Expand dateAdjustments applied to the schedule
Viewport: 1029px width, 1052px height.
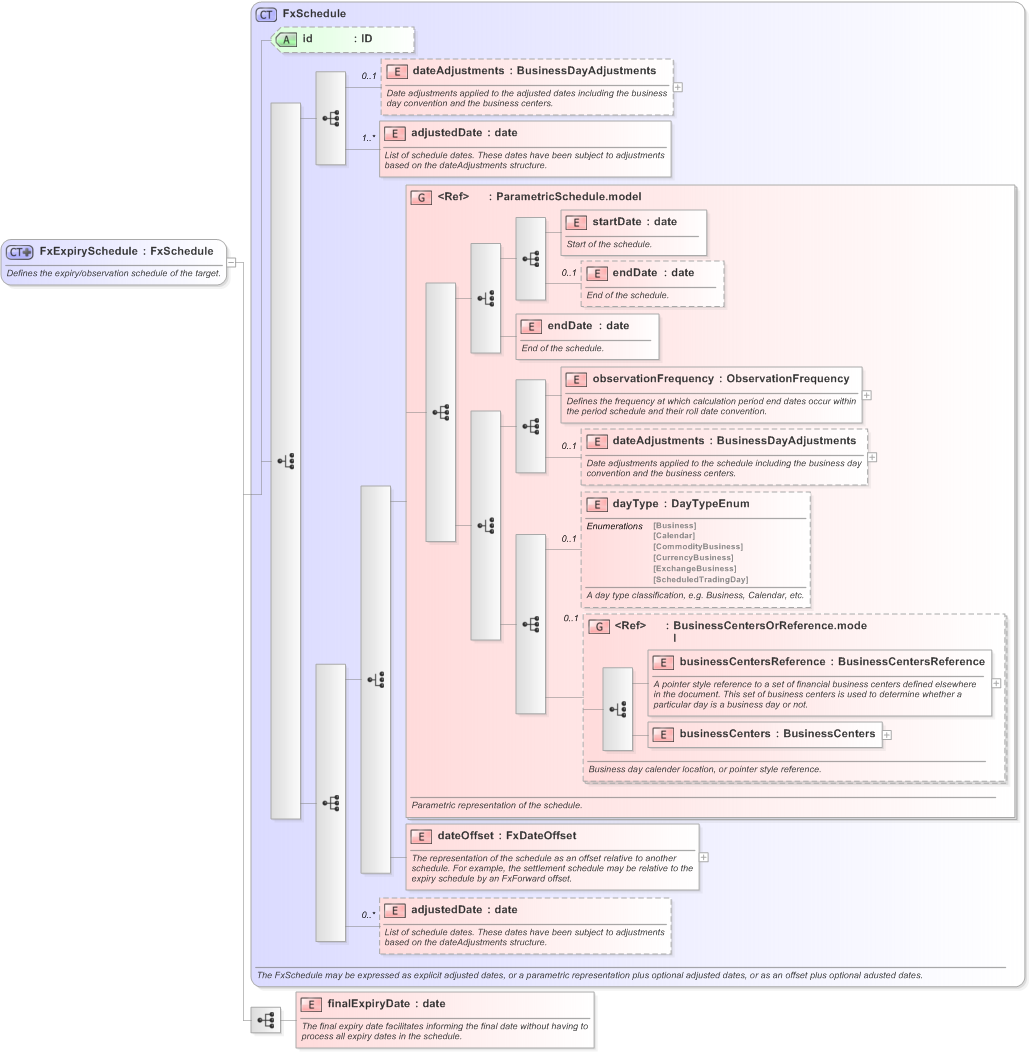click(x=872, y=458)
